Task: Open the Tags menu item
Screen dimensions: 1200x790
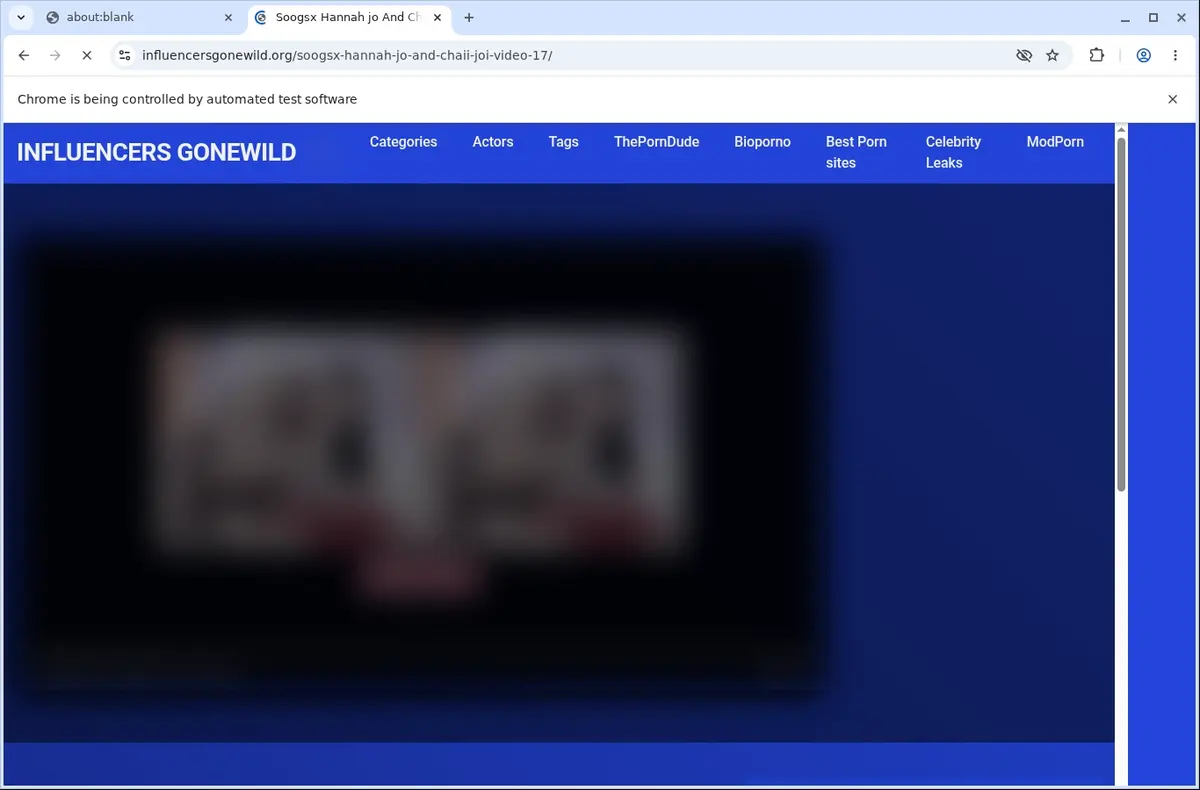Action: pyautogui.click(x=564, y=142)
